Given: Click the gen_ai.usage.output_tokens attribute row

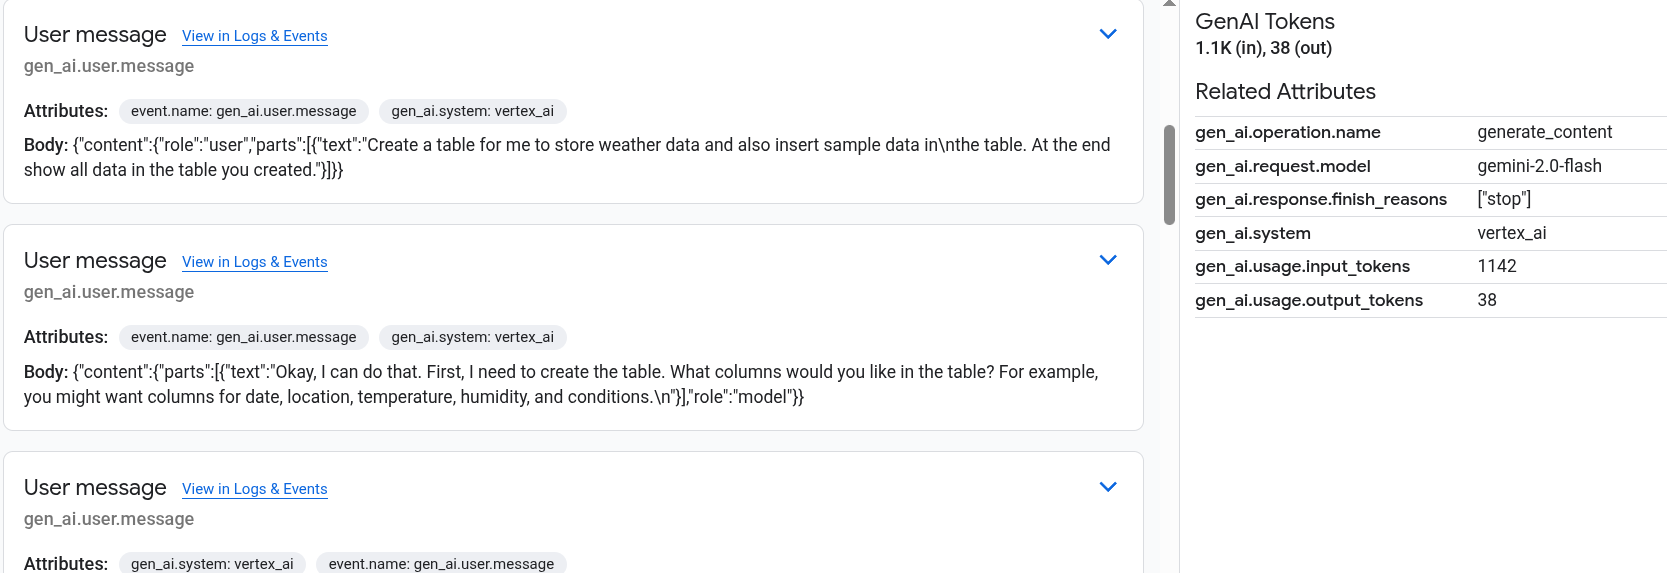Looking at the screenshot, I should click(1430, 300).
